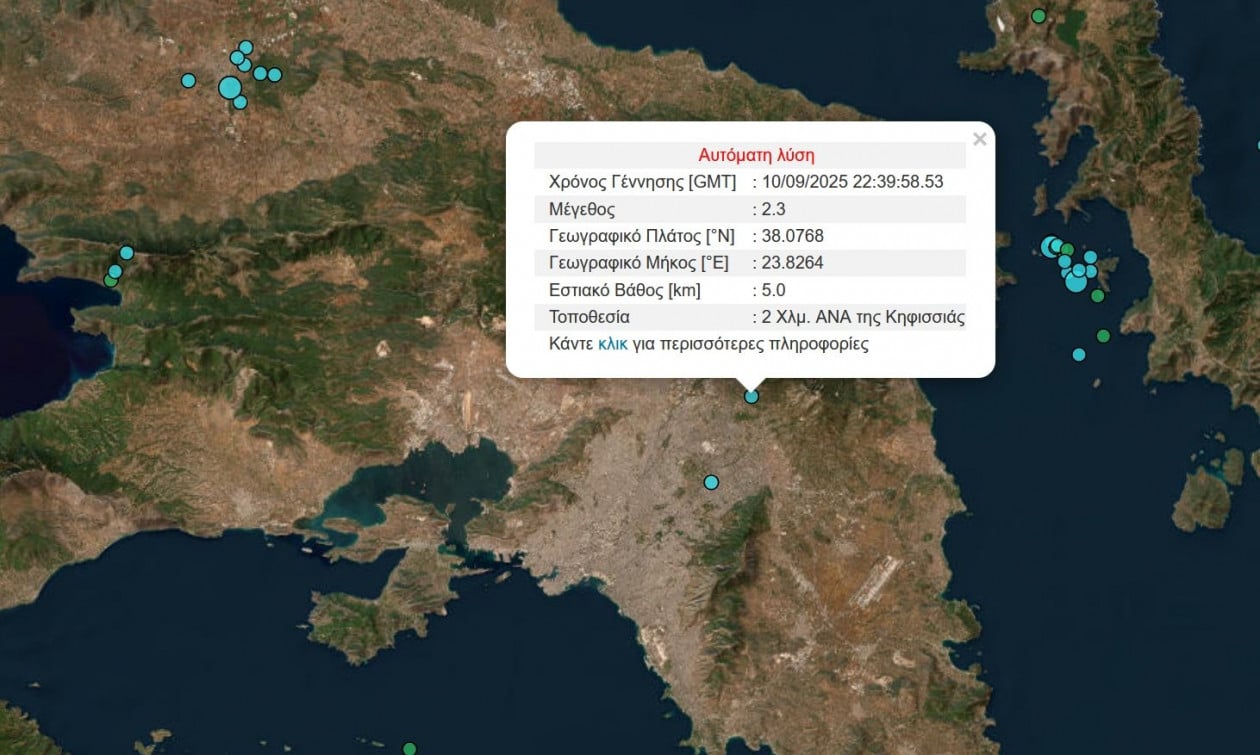Click the isolated leftmost marker of northwest cluster
Image resolution: width=1260 pixels, height=755 pixels.
(188, 80)
